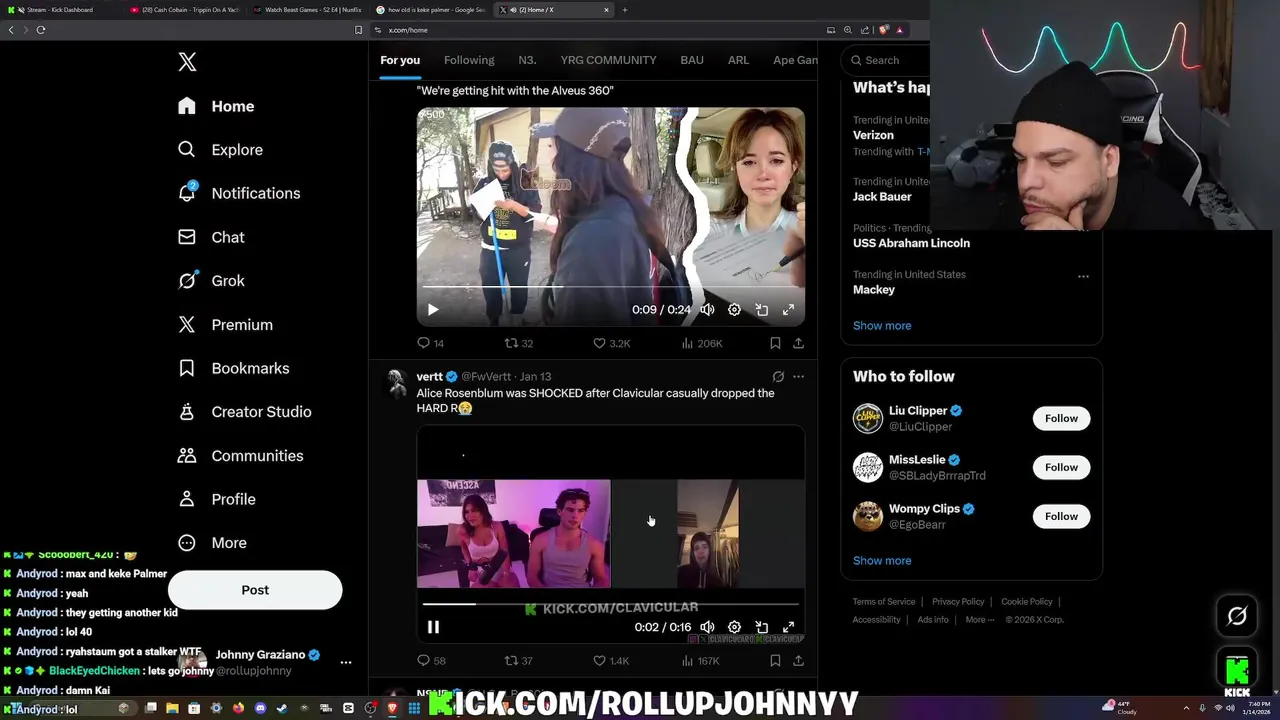Click the Post button

coord(255,590)
